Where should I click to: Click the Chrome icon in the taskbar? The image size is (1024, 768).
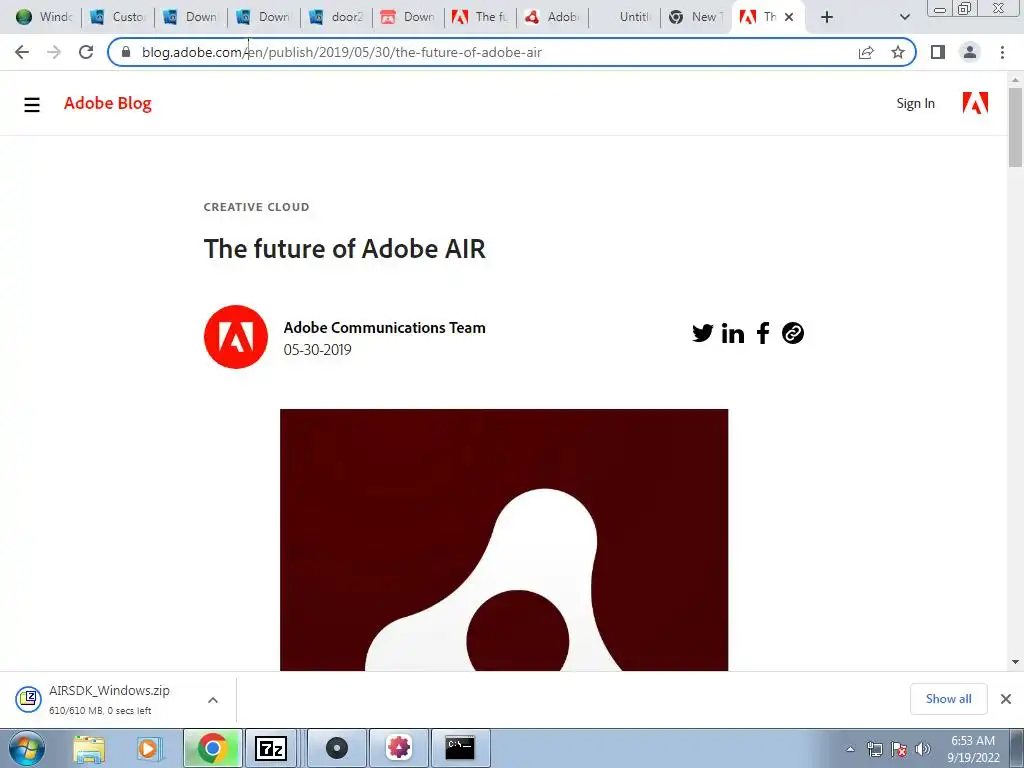tap(212, 748)
